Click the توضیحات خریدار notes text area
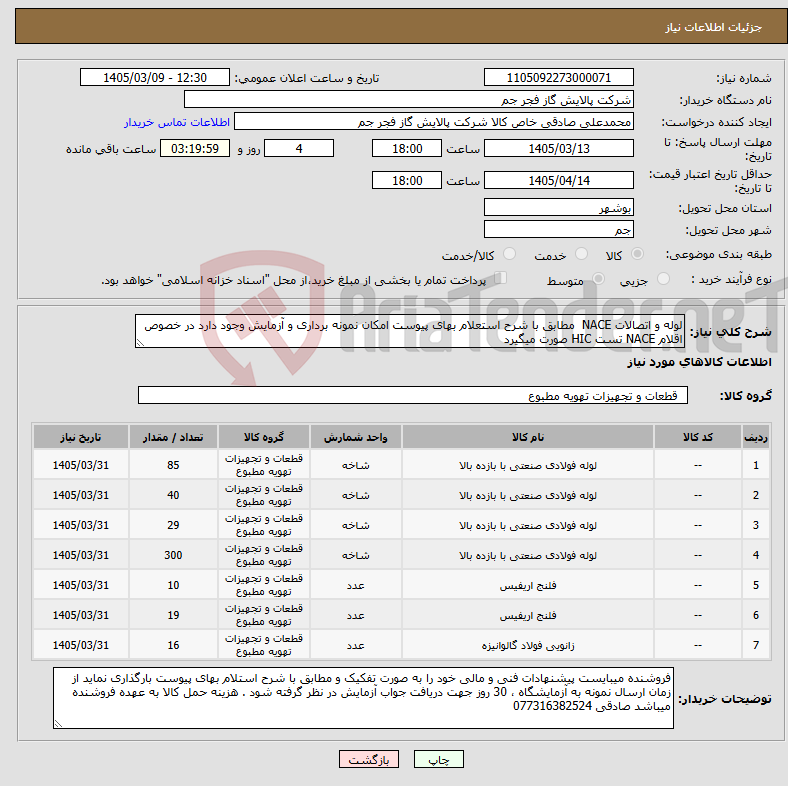The image size is (788, 786). pyautogui.click(x=363, y=698)
